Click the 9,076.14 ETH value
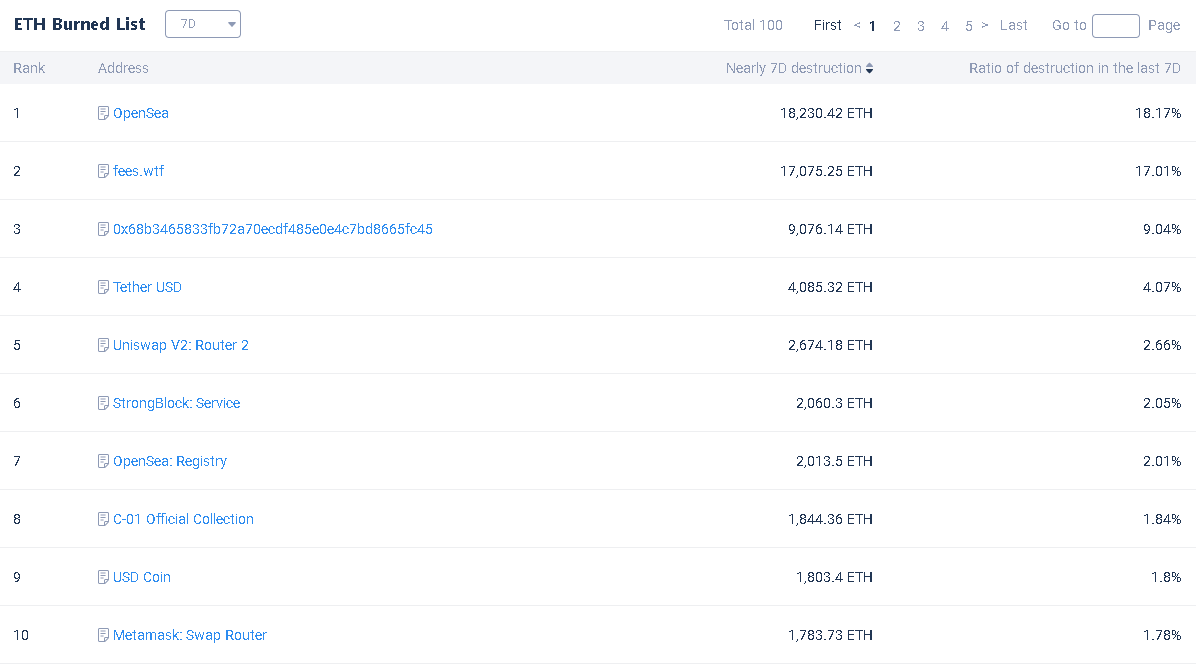 point(830,229)
